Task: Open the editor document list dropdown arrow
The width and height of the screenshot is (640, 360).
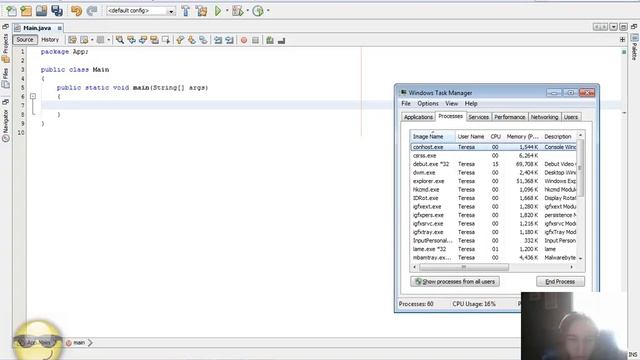Action: pyautogui.click(x=613, y=27)
